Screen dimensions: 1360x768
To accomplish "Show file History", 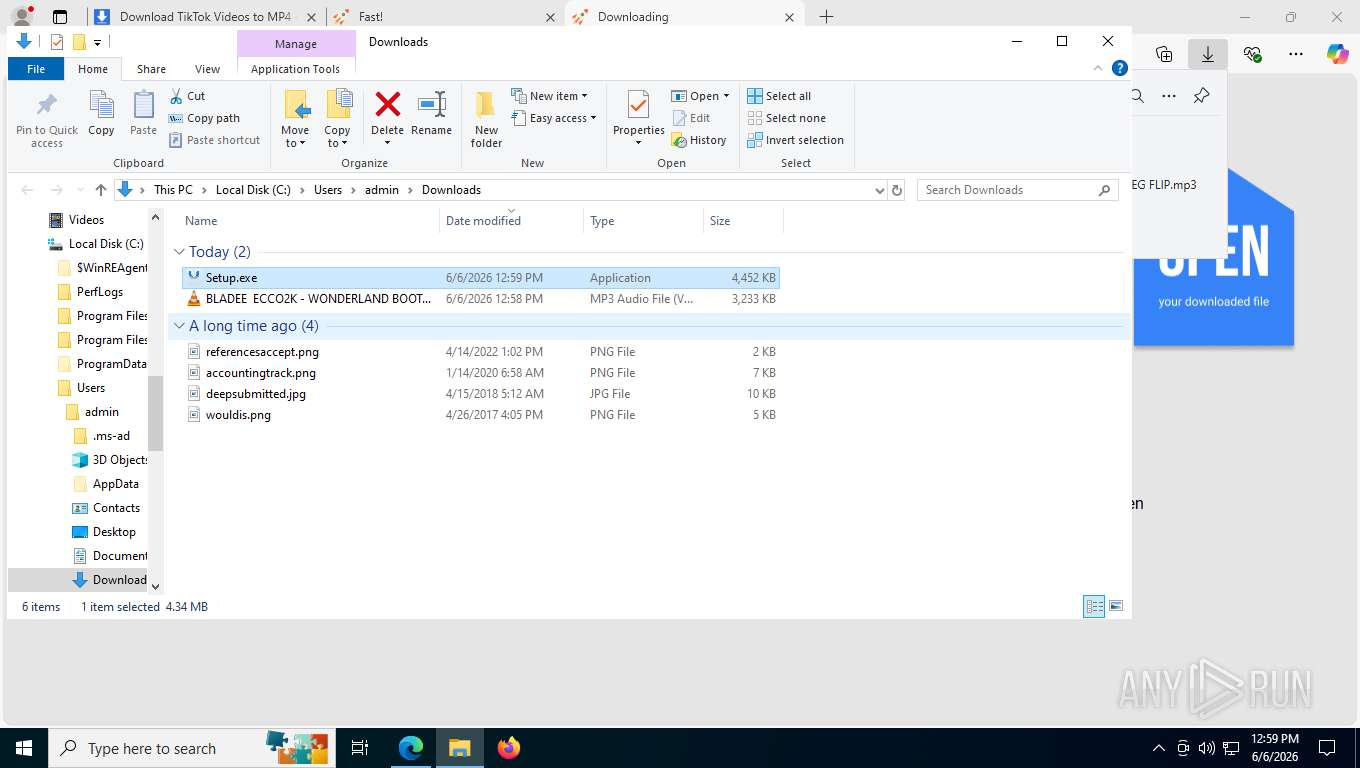I will [x=699, y=140].
